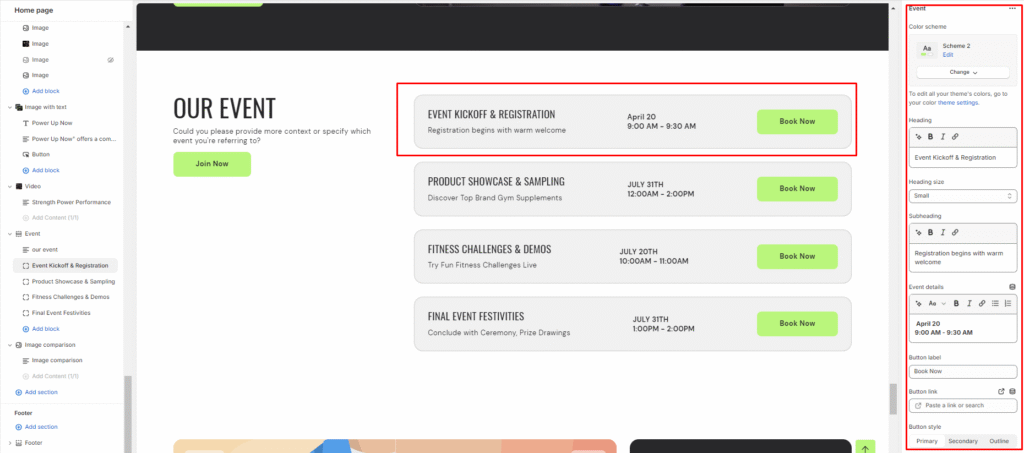Image resolution: width=1024 pixels, height=453 pixels.
Task: Open the Event panel three-dot menu
Action: pyautogui.click(x=1012, y=8)
